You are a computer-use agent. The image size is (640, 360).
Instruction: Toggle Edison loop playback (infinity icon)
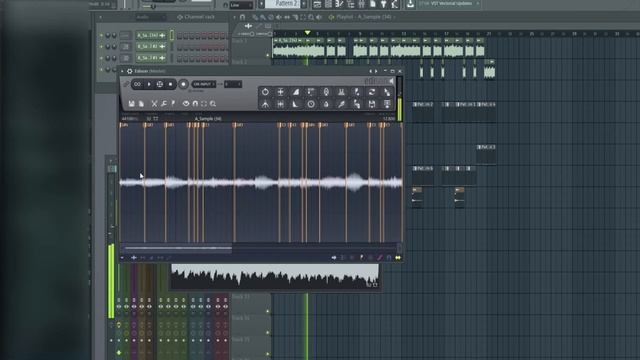tap(138, 84)
